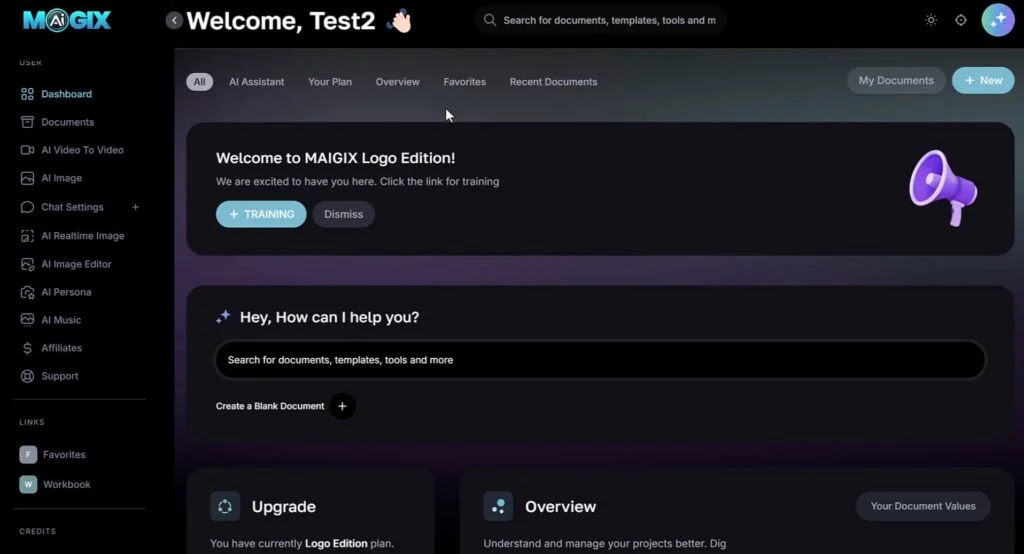The image size is (1024, 554).
Task: Open AI Video To Video in sidebar
Action: pyautogui.click(x=81, y=150)
